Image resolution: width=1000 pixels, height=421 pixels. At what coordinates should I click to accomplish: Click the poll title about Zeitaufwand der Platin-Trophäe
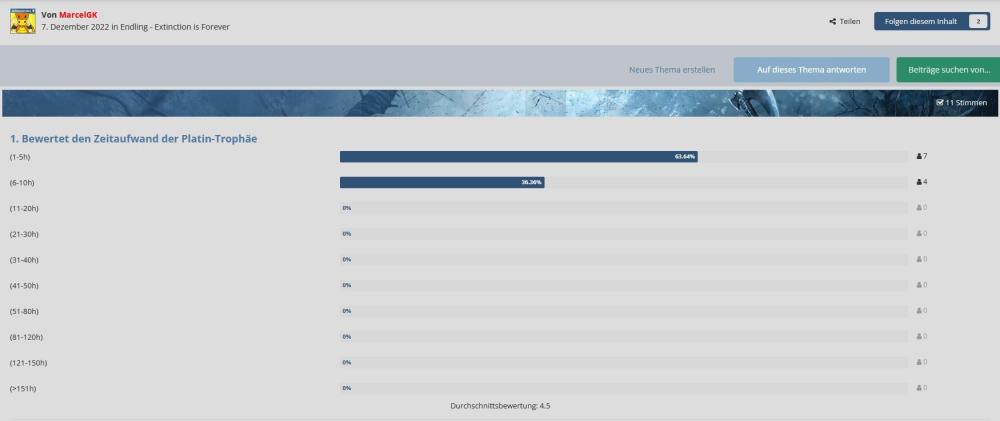[x=125, y=137]
